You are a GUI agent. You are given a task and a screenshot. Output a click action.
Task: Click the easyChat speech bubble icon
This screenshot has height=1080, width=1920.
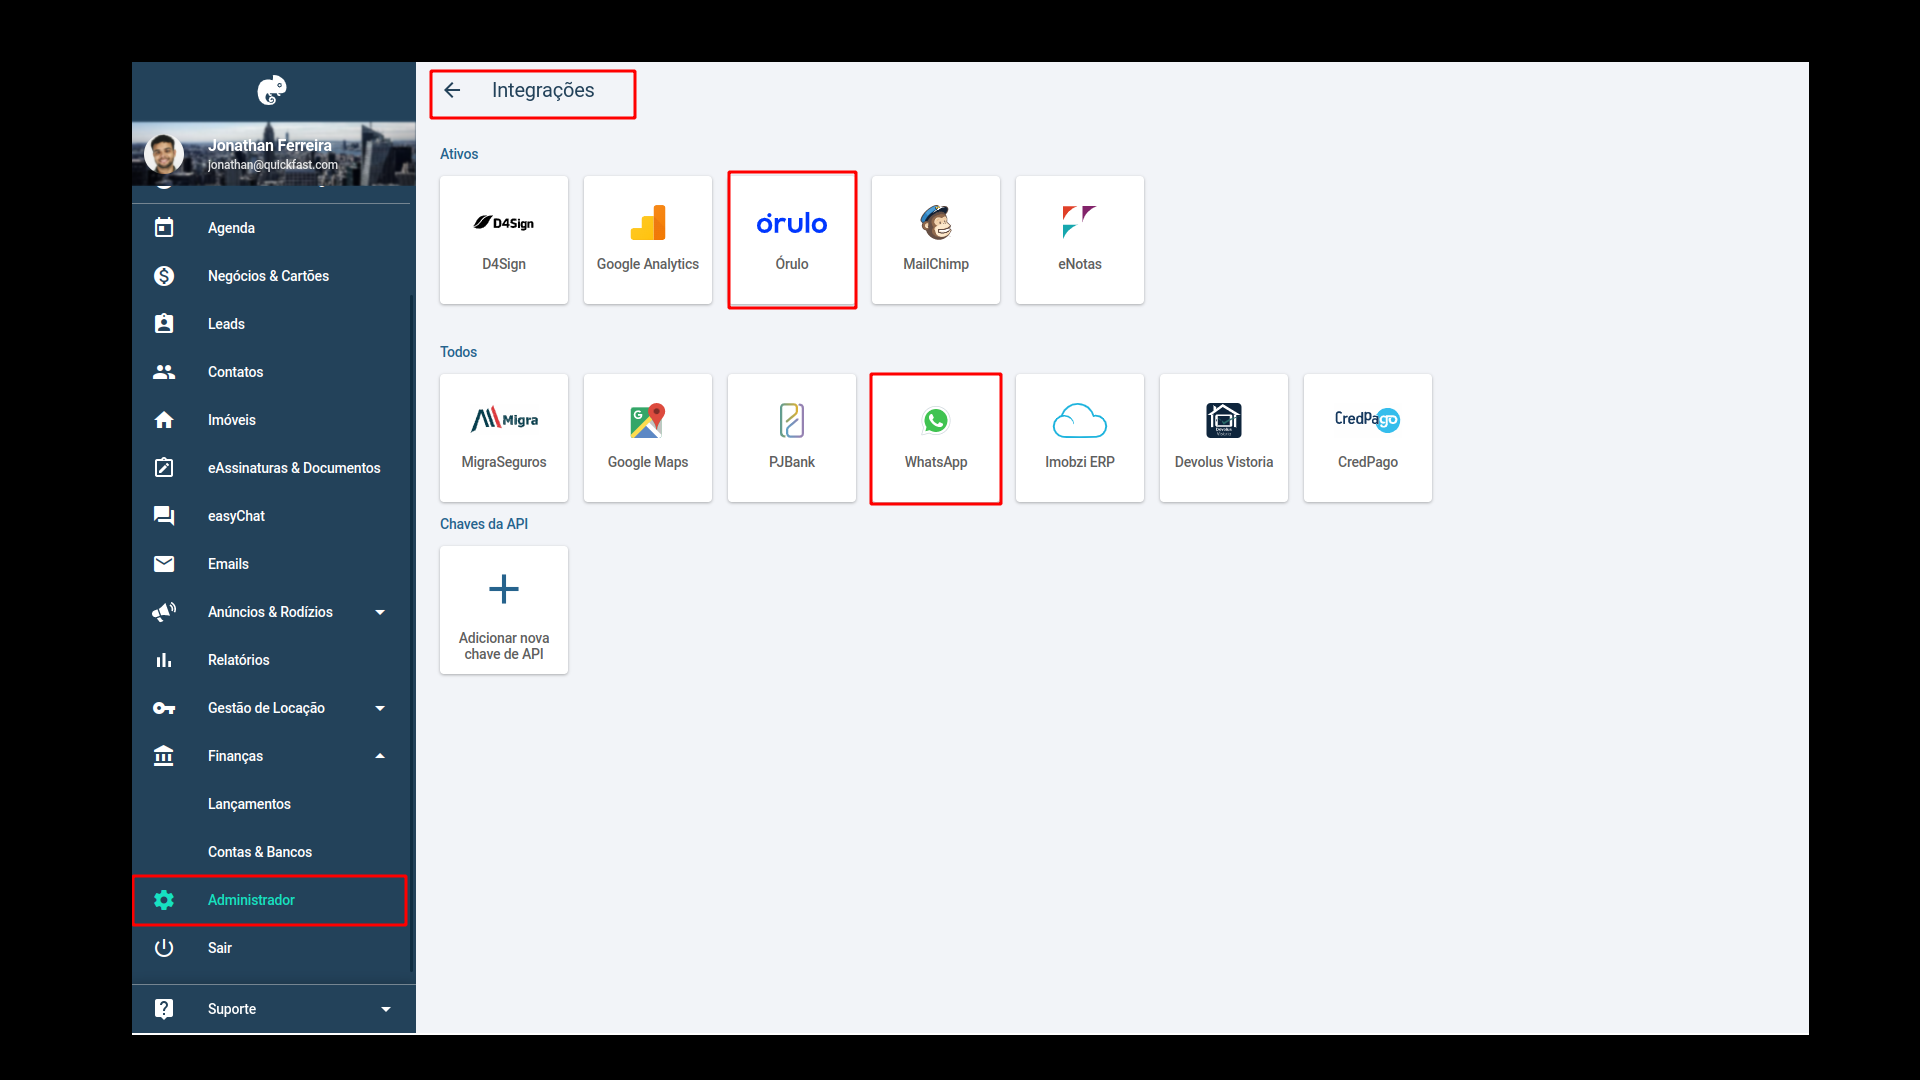click(x=164, y=516)
